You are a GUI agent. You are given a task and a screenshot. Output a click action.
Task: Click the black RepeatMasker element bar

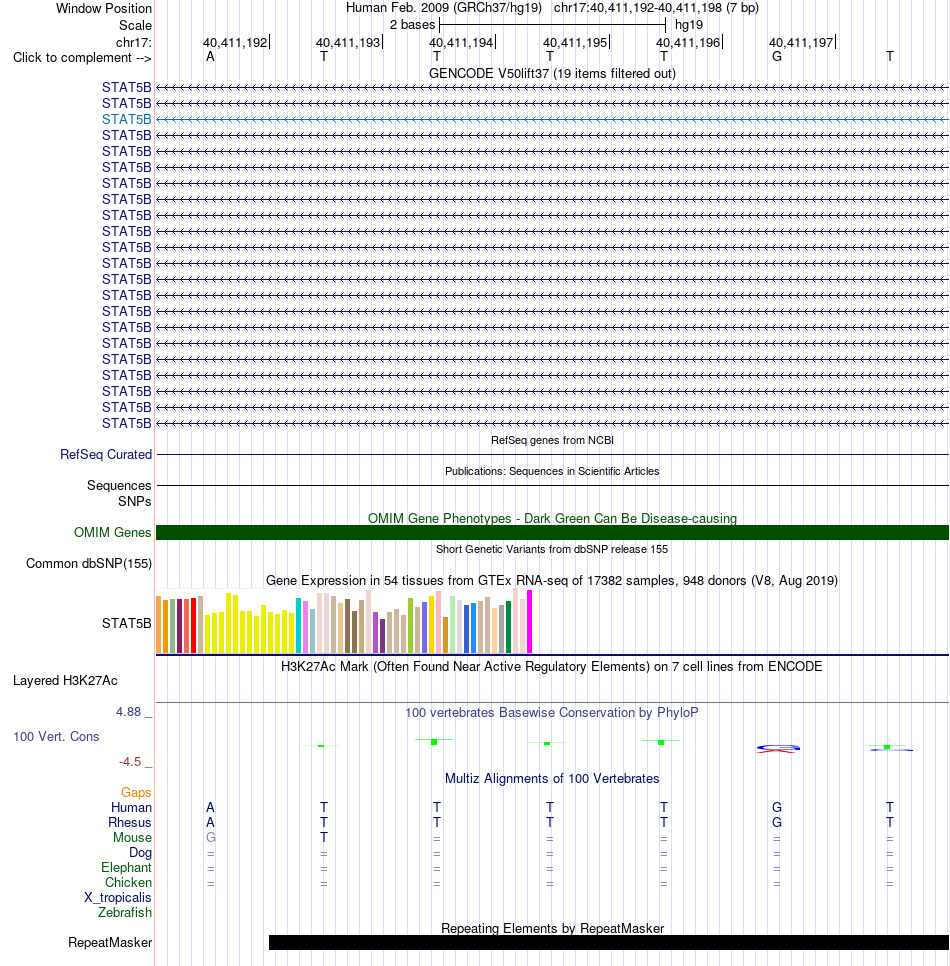[609, 943]
